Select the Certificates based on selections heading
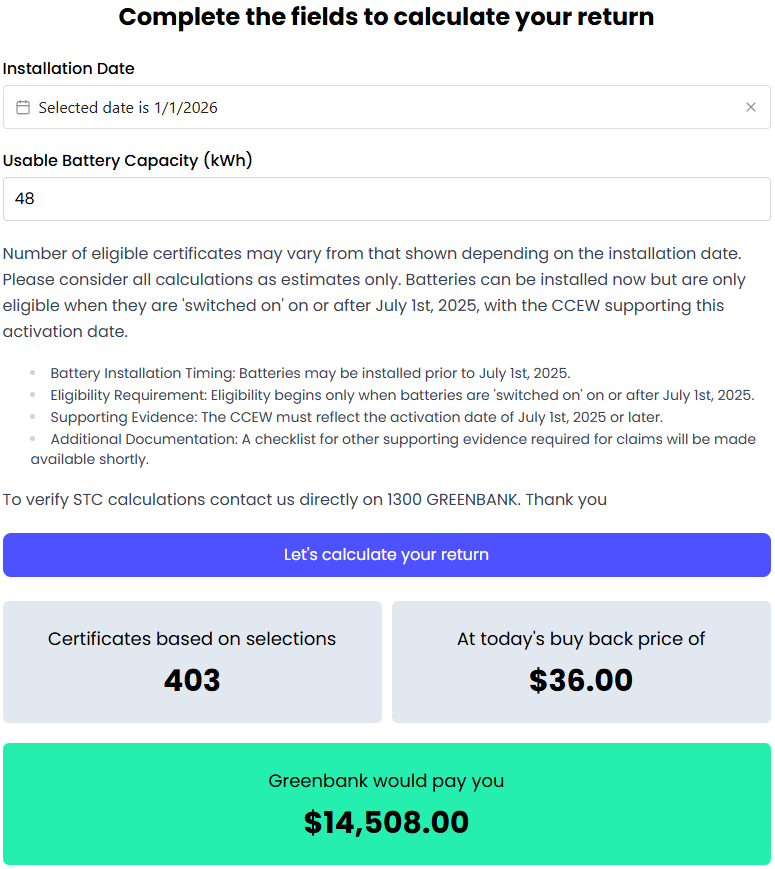775x869 pixels. [x=192, y=639]
